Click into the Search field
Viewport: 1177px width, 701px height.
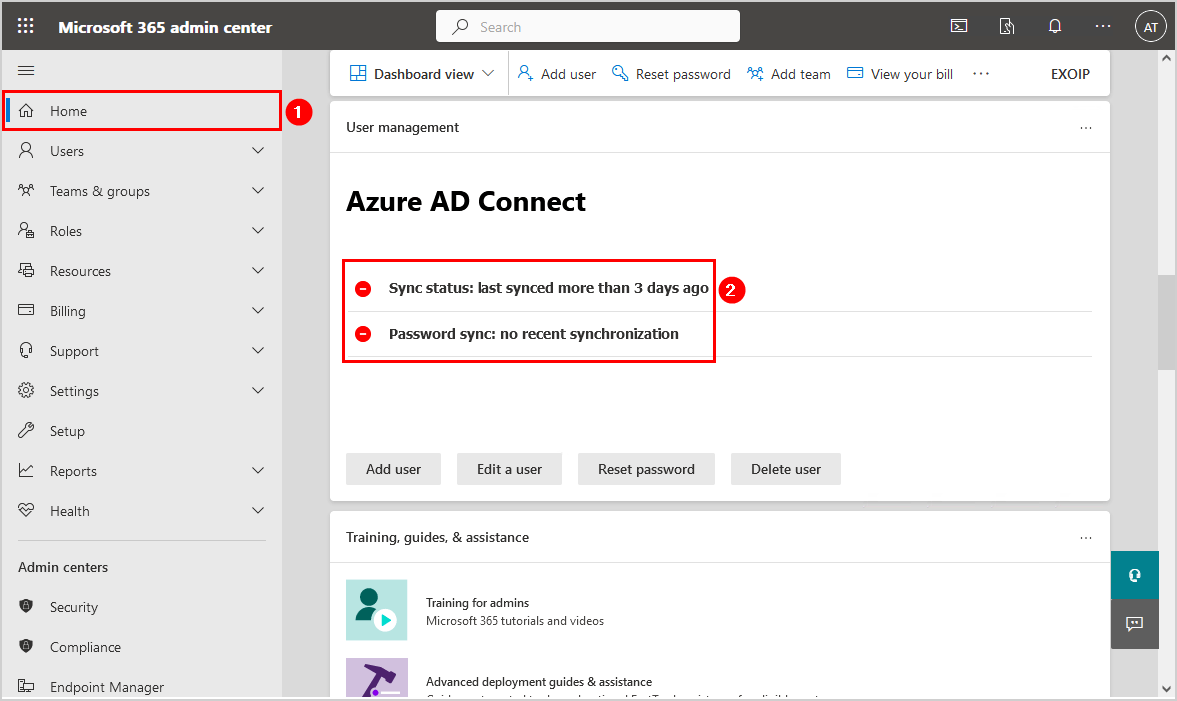[x=587, y=26]
